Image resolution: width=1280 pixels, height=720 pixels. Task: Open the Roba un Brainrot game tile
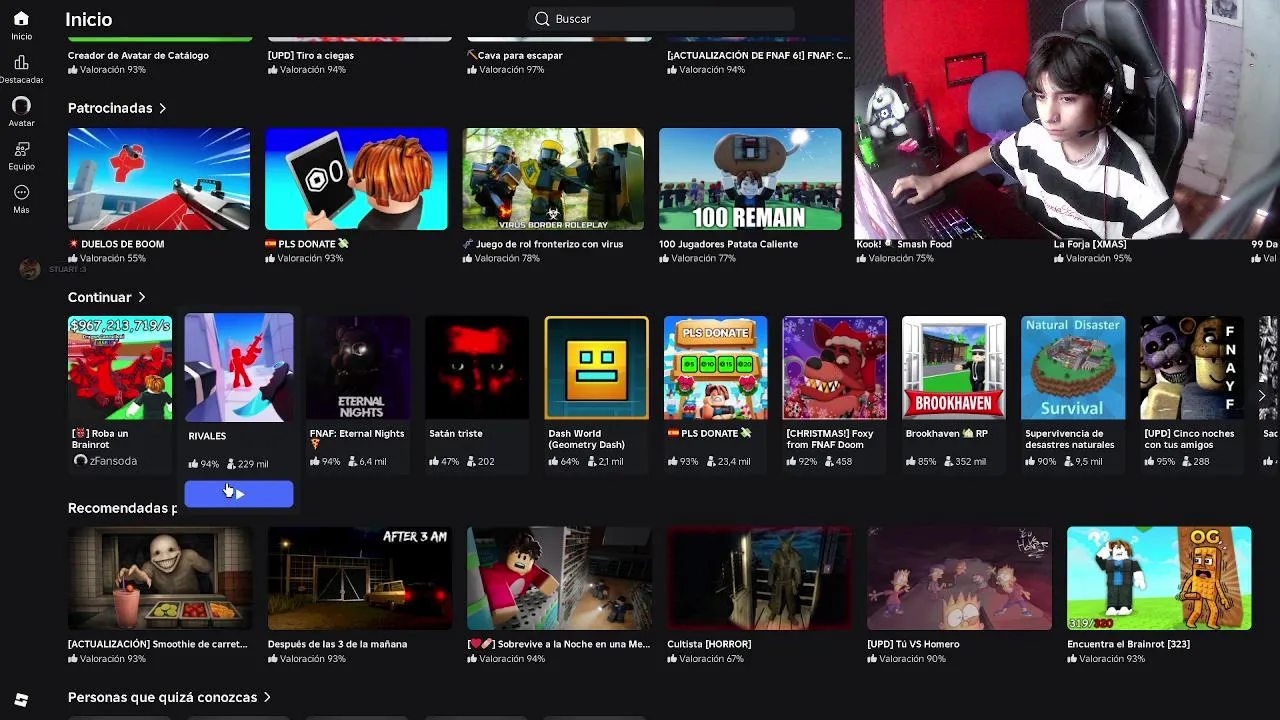pyautogui.click(x=120, y=368)
